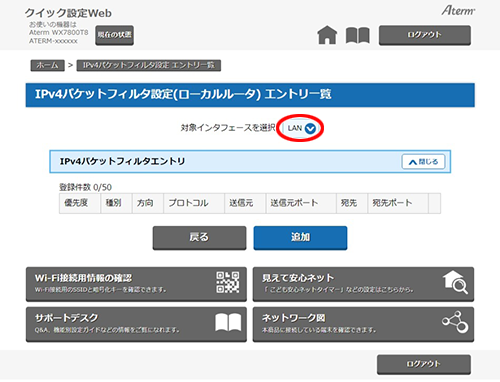Click the 送信元ポート column header
The height and width of the screenshot is (382, 500).
pyautogui.click(x=301, y=203)
